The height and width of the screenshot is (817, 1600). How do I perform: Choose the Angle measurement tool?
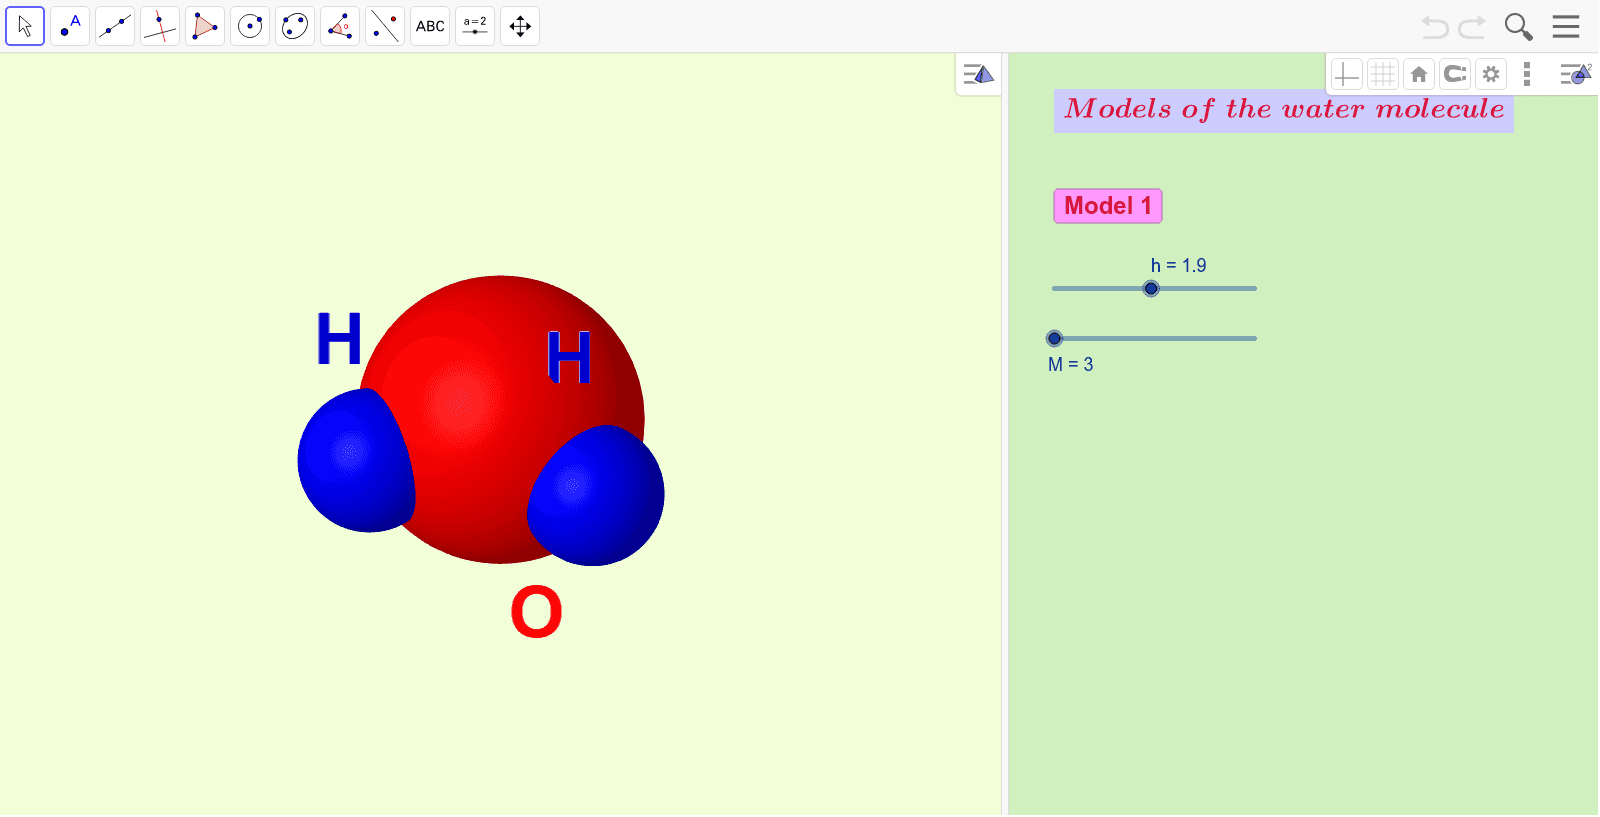[340, 26]
